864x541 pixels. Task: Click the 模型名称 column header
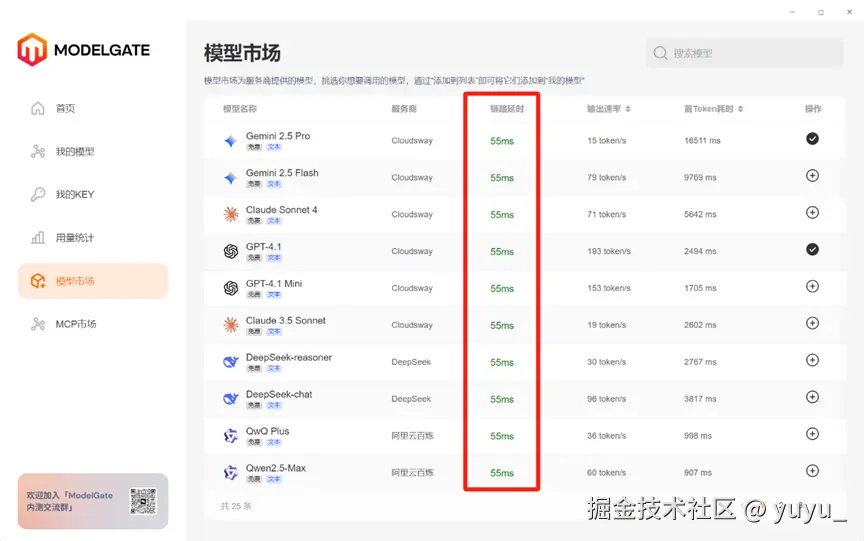click(240, 109)
